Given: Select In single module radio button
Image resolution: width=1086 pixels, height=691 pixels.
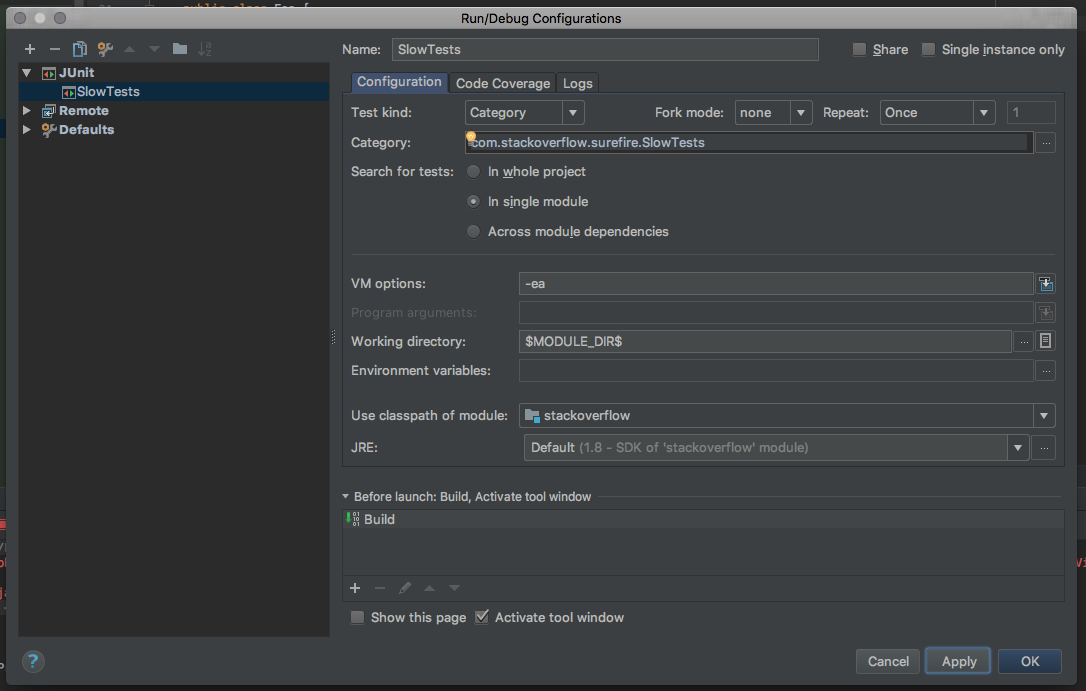Looking at the screenshot, I should pos(473,201).
